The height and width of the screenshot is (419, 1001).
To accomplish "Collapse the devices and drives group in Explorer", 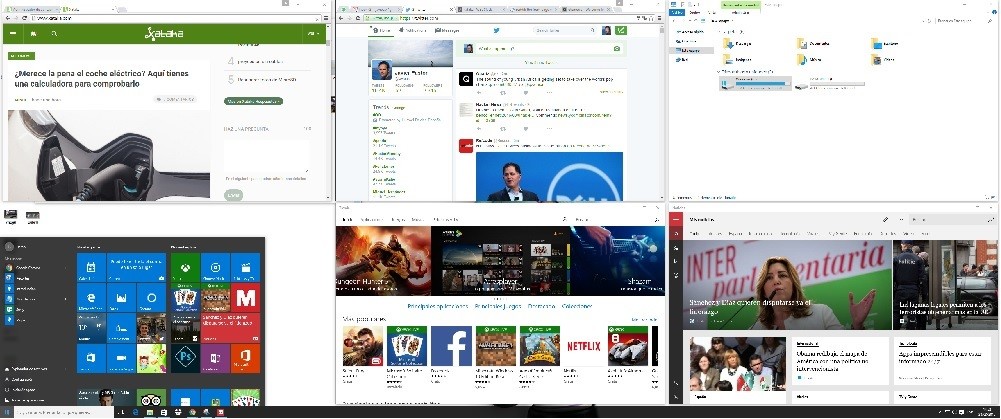I will [x=719, y=72].
